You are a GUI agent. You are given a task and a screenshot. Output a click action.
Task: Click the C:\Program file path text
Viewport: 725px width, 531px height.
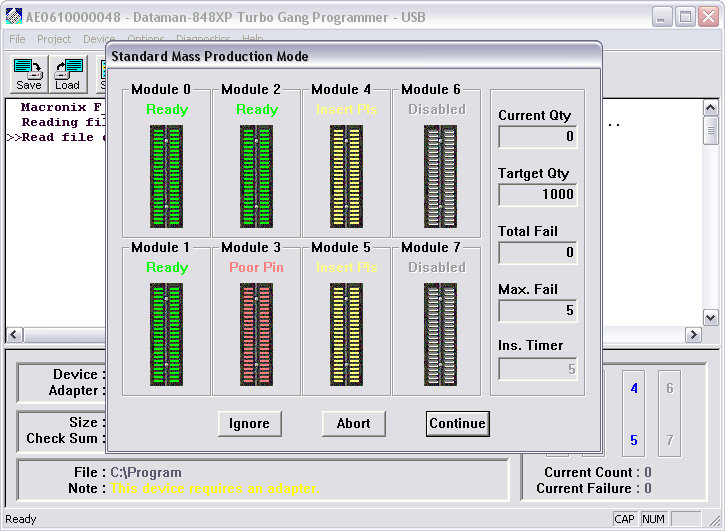pos(146,472)
